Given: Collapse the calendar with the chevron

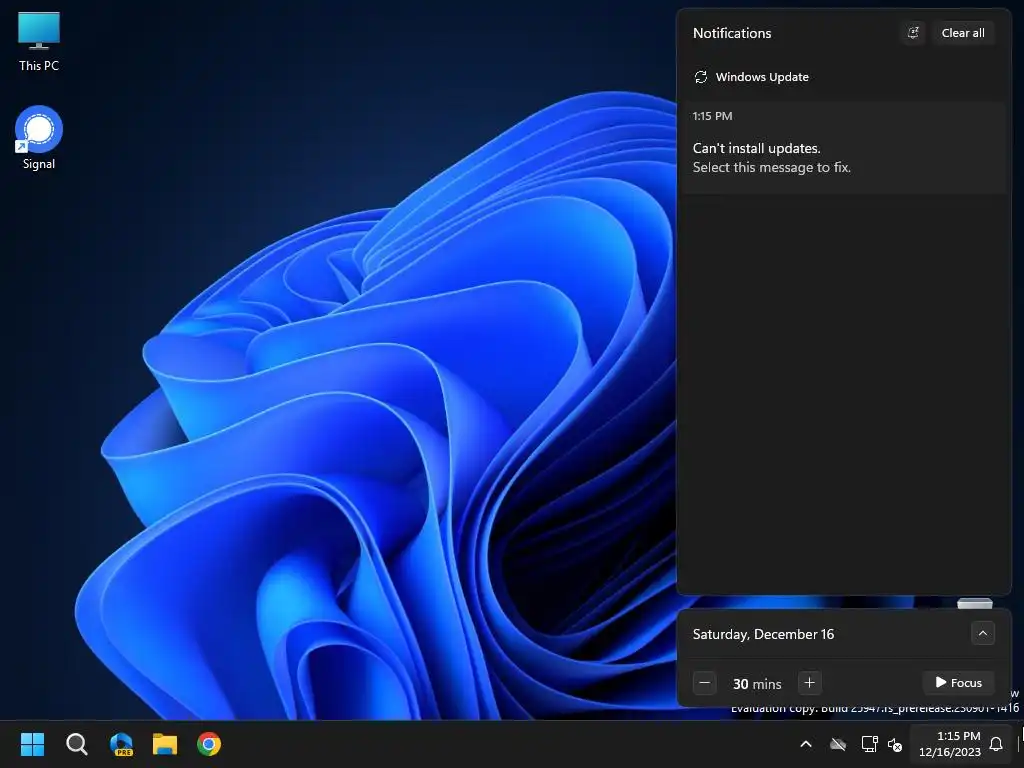Looking at the screenshot, I should (982, 633).
